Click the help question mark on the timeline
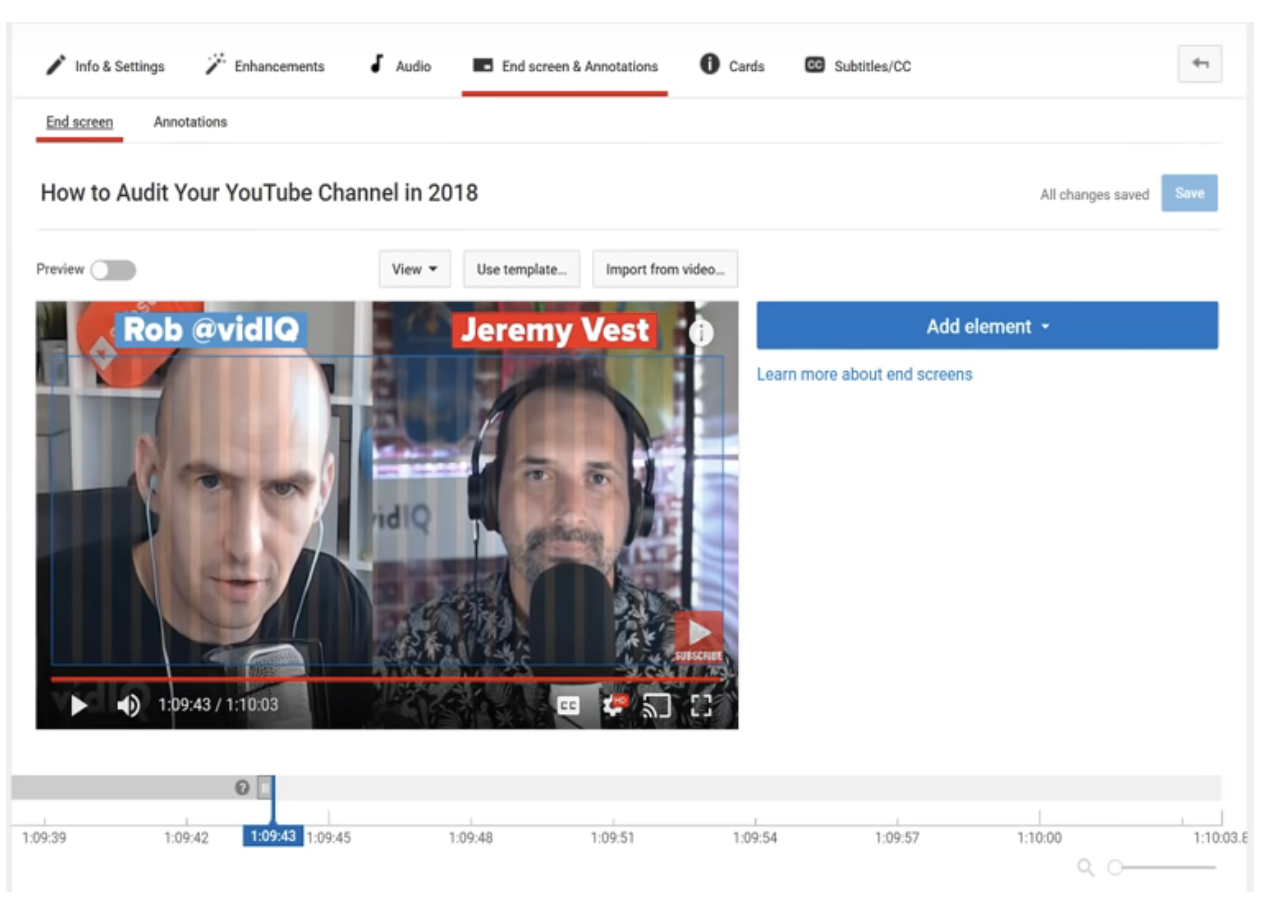This screenshot has width=1274, height=908. pos(242,788)
